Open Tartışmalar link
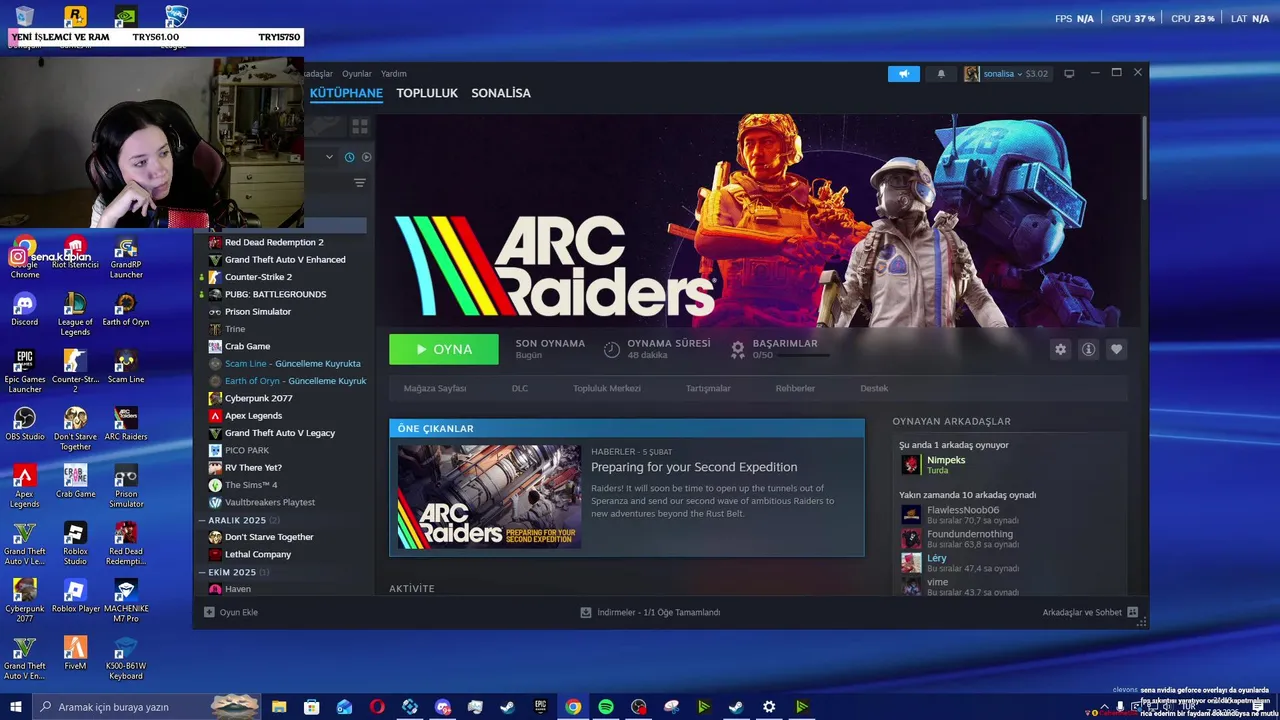The height and width of the screenshot is (720, 1280). tap(708, 388)
